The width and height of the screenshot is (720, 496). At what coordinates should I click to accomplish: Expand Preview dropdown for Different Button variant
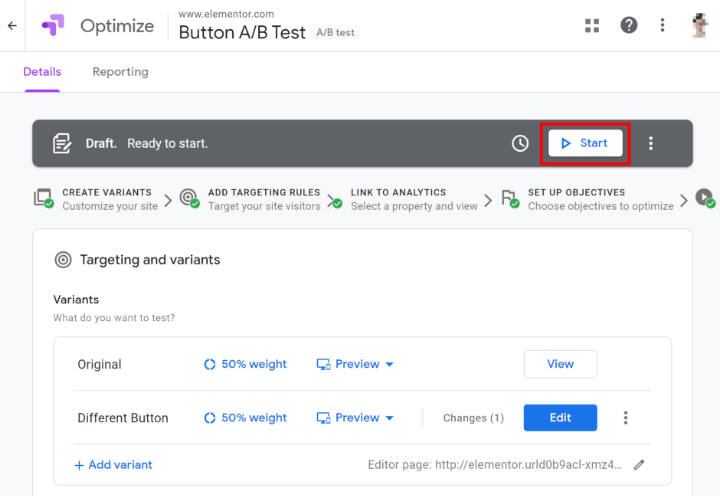[x=356, y=418]
